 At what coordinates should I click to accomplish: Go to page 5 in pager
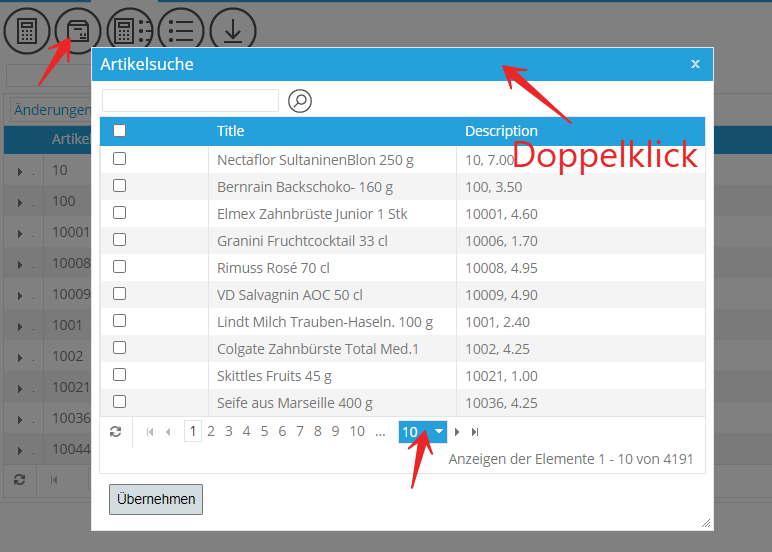click(x=264, y=432)
